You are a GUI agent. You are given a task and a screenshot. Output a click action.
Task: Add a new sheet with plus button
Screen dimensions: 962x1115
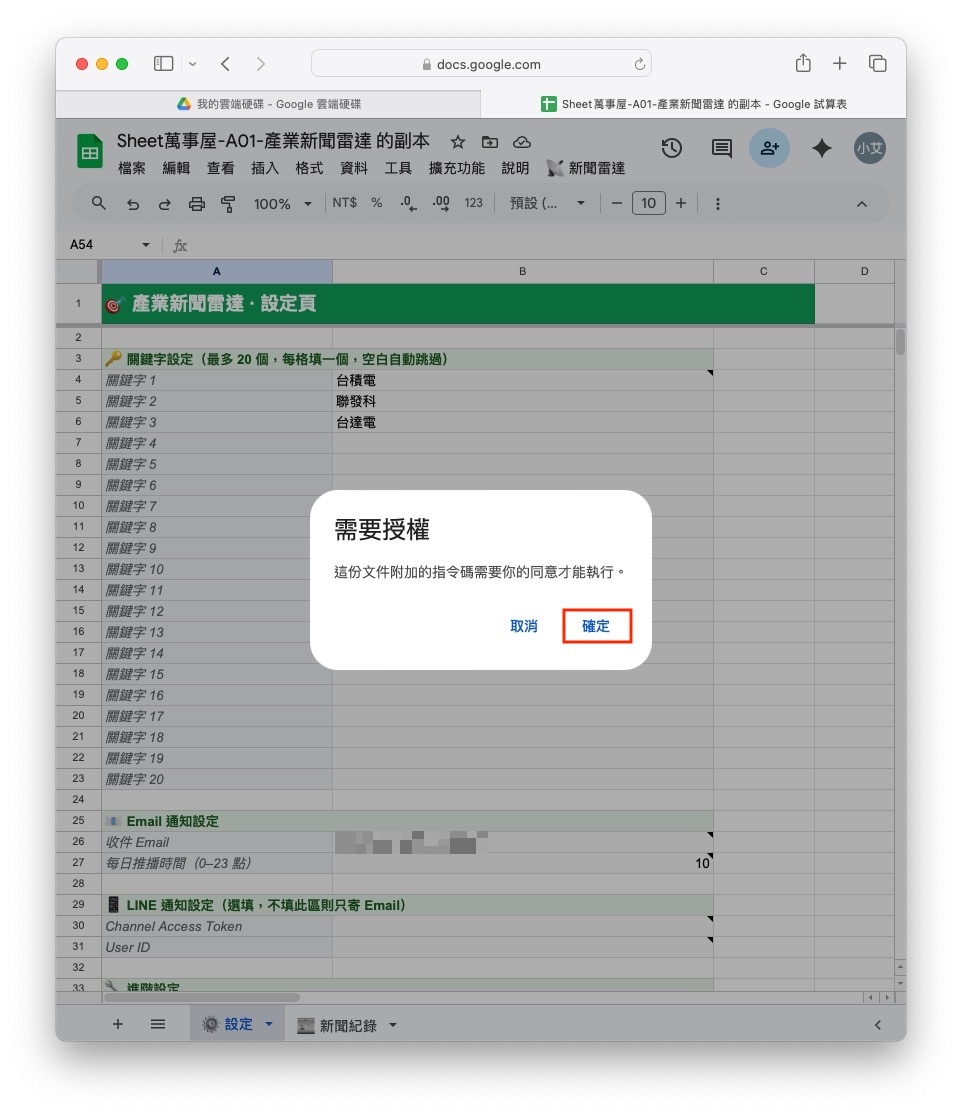(x=118, y=1024)
